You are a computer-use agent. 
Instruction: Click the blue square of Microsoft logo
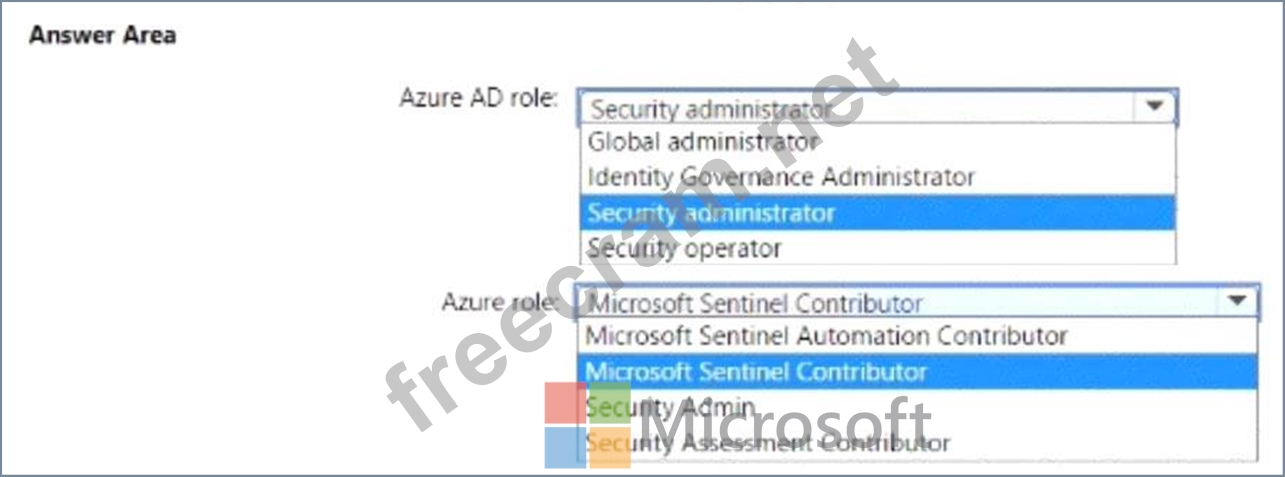coord(565,447)
